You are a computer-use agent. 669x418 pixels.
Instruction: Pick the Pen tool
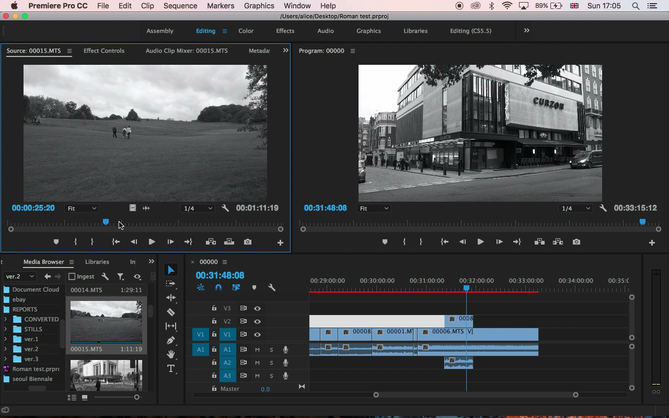coord(171,340)
